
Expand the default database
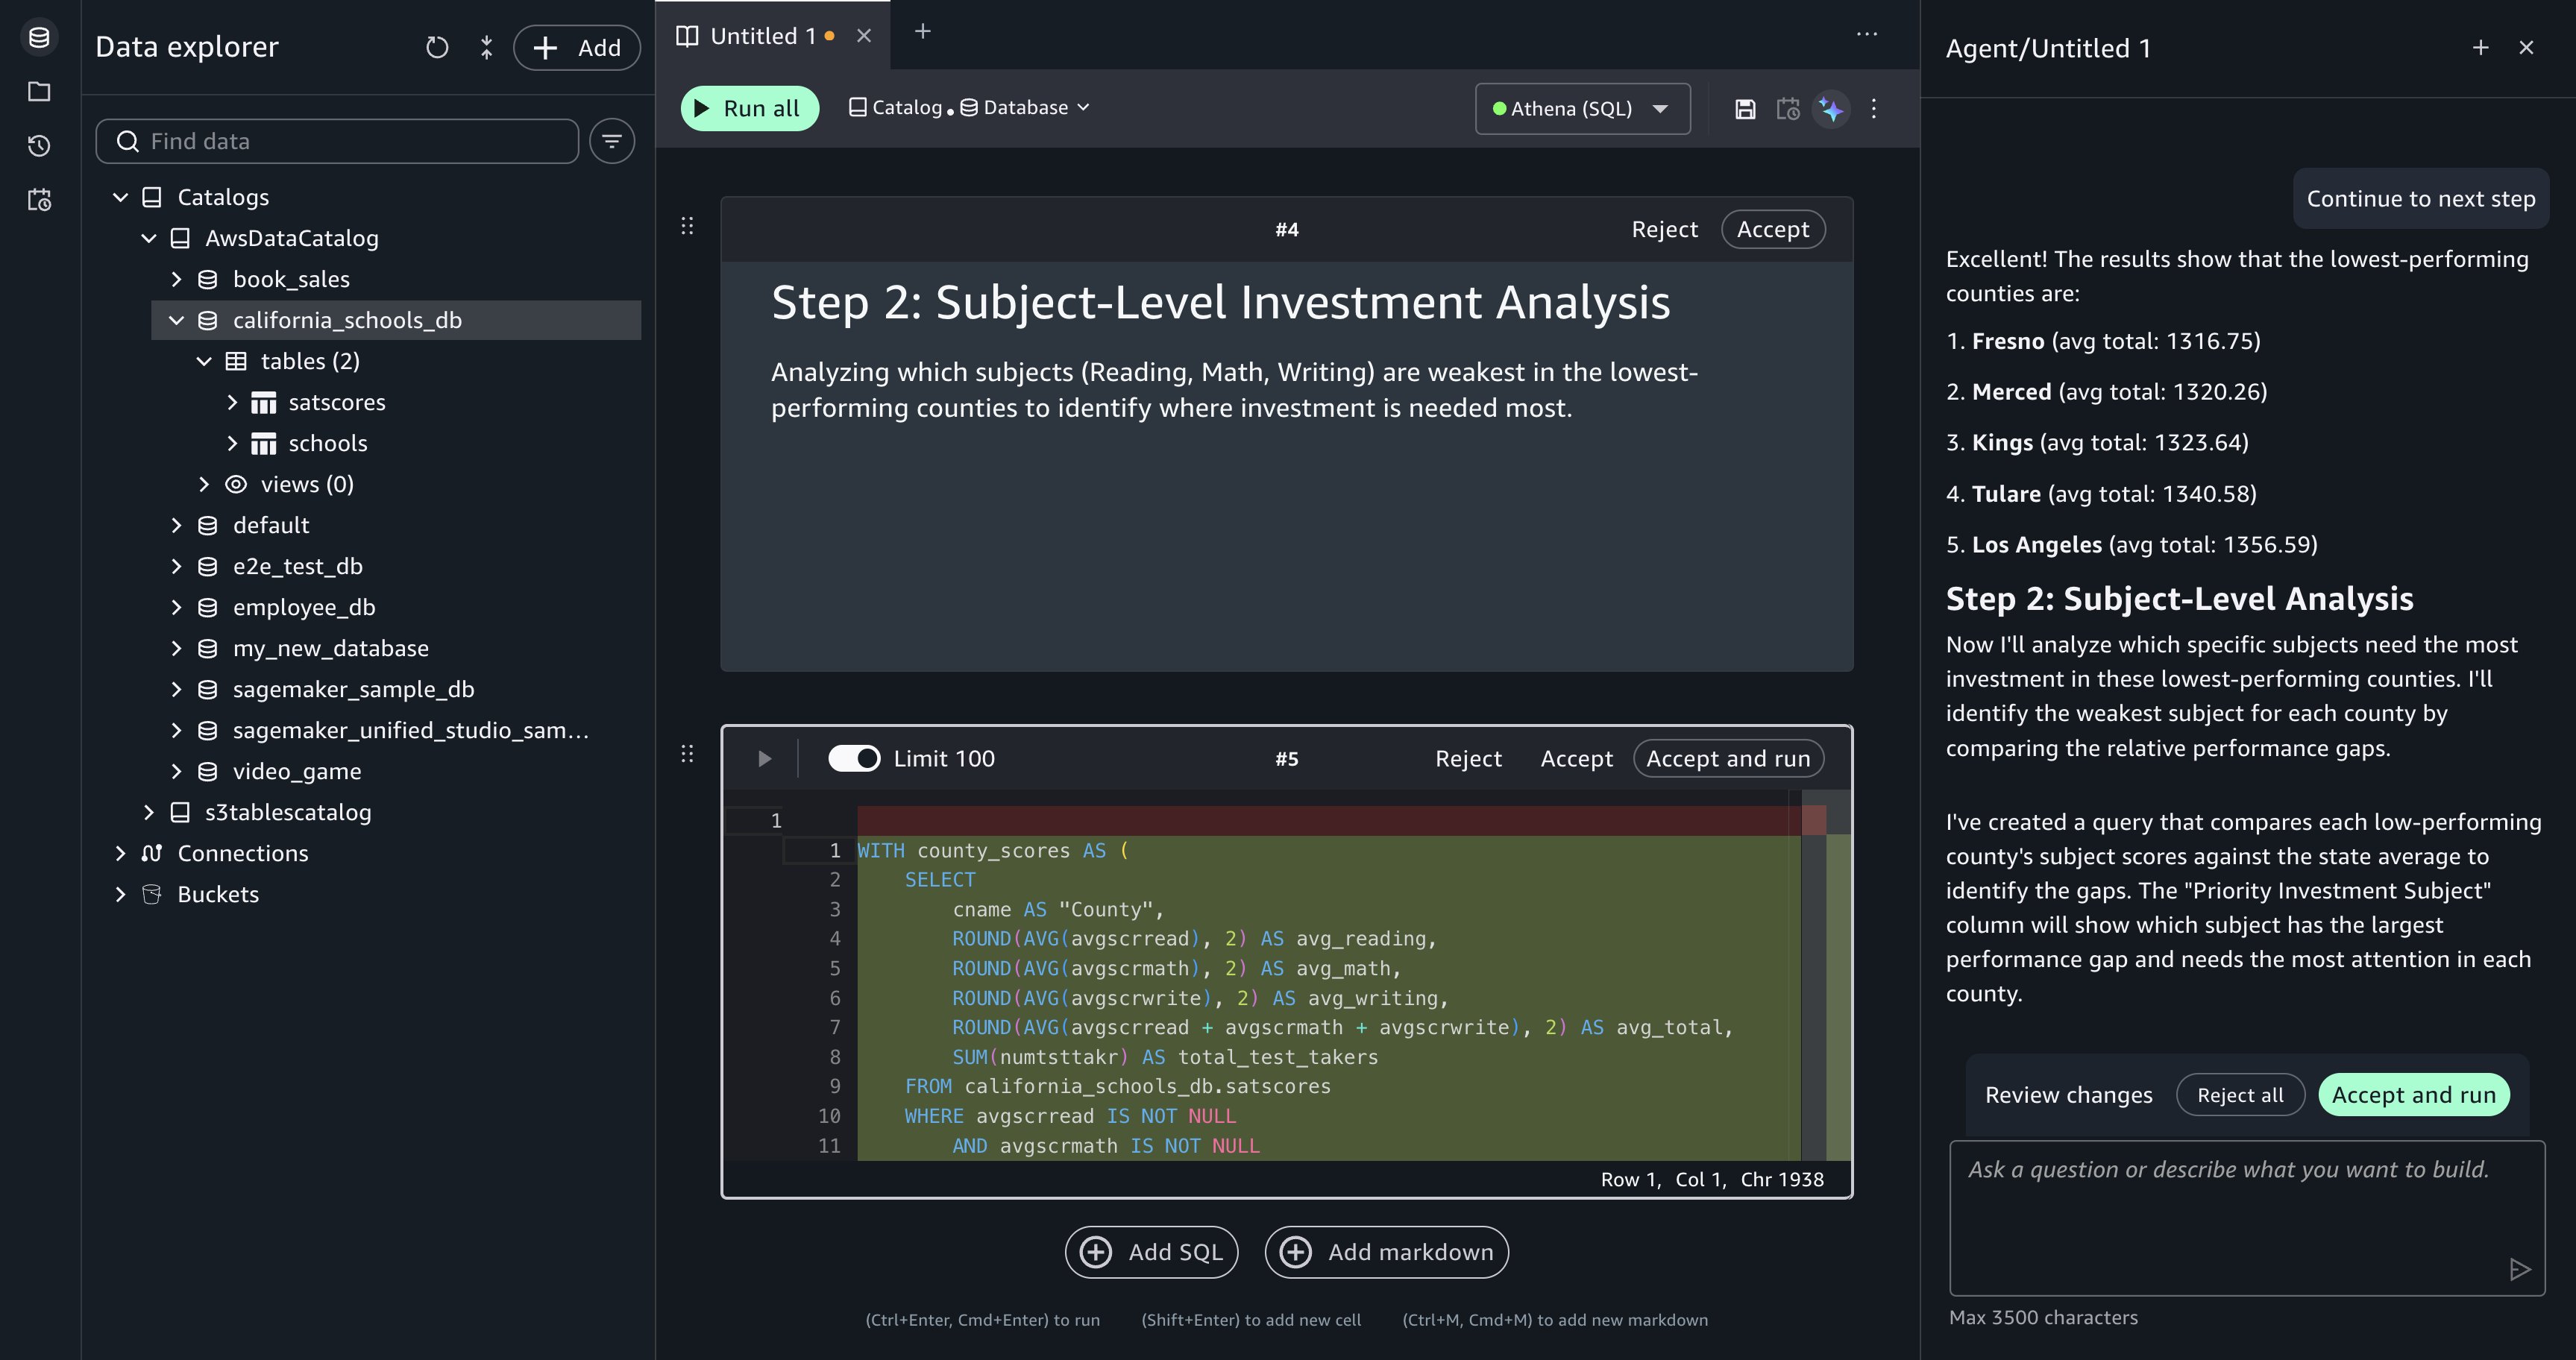pyautogui.click(x=176, y=525)
